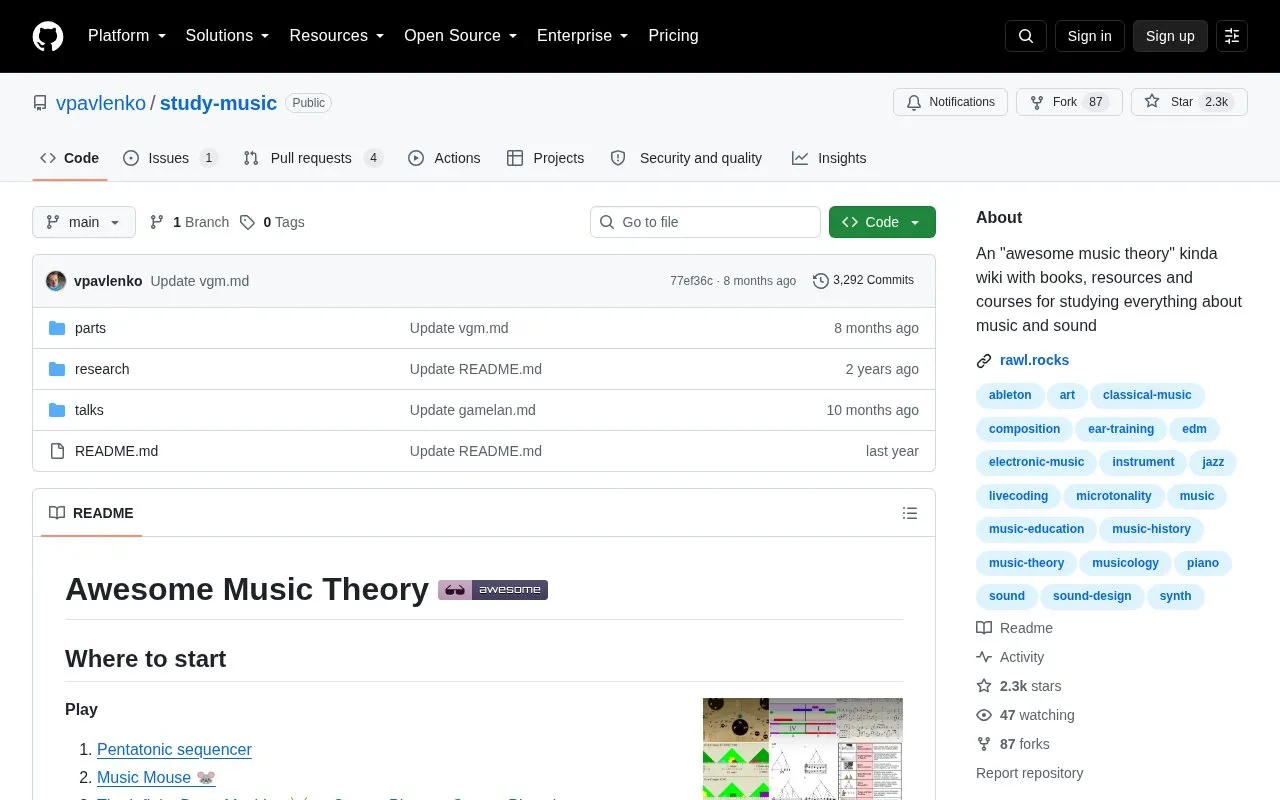Open the green Code dropdown
Viewport: 1280px width, 800px height.
(882, 222)
